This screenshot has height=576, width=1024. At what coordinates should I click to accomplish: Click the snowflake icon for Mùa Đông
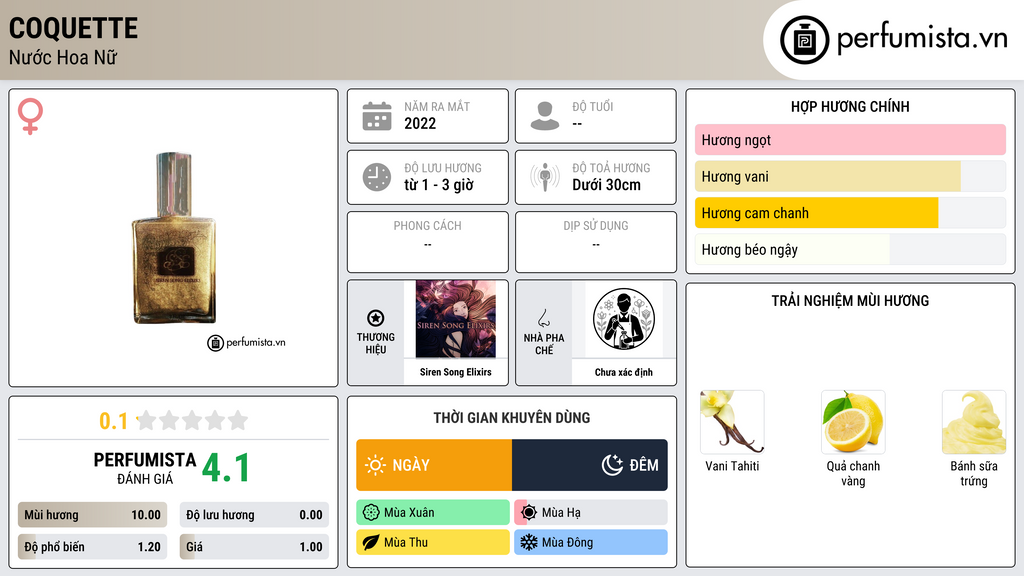(529, 542)
